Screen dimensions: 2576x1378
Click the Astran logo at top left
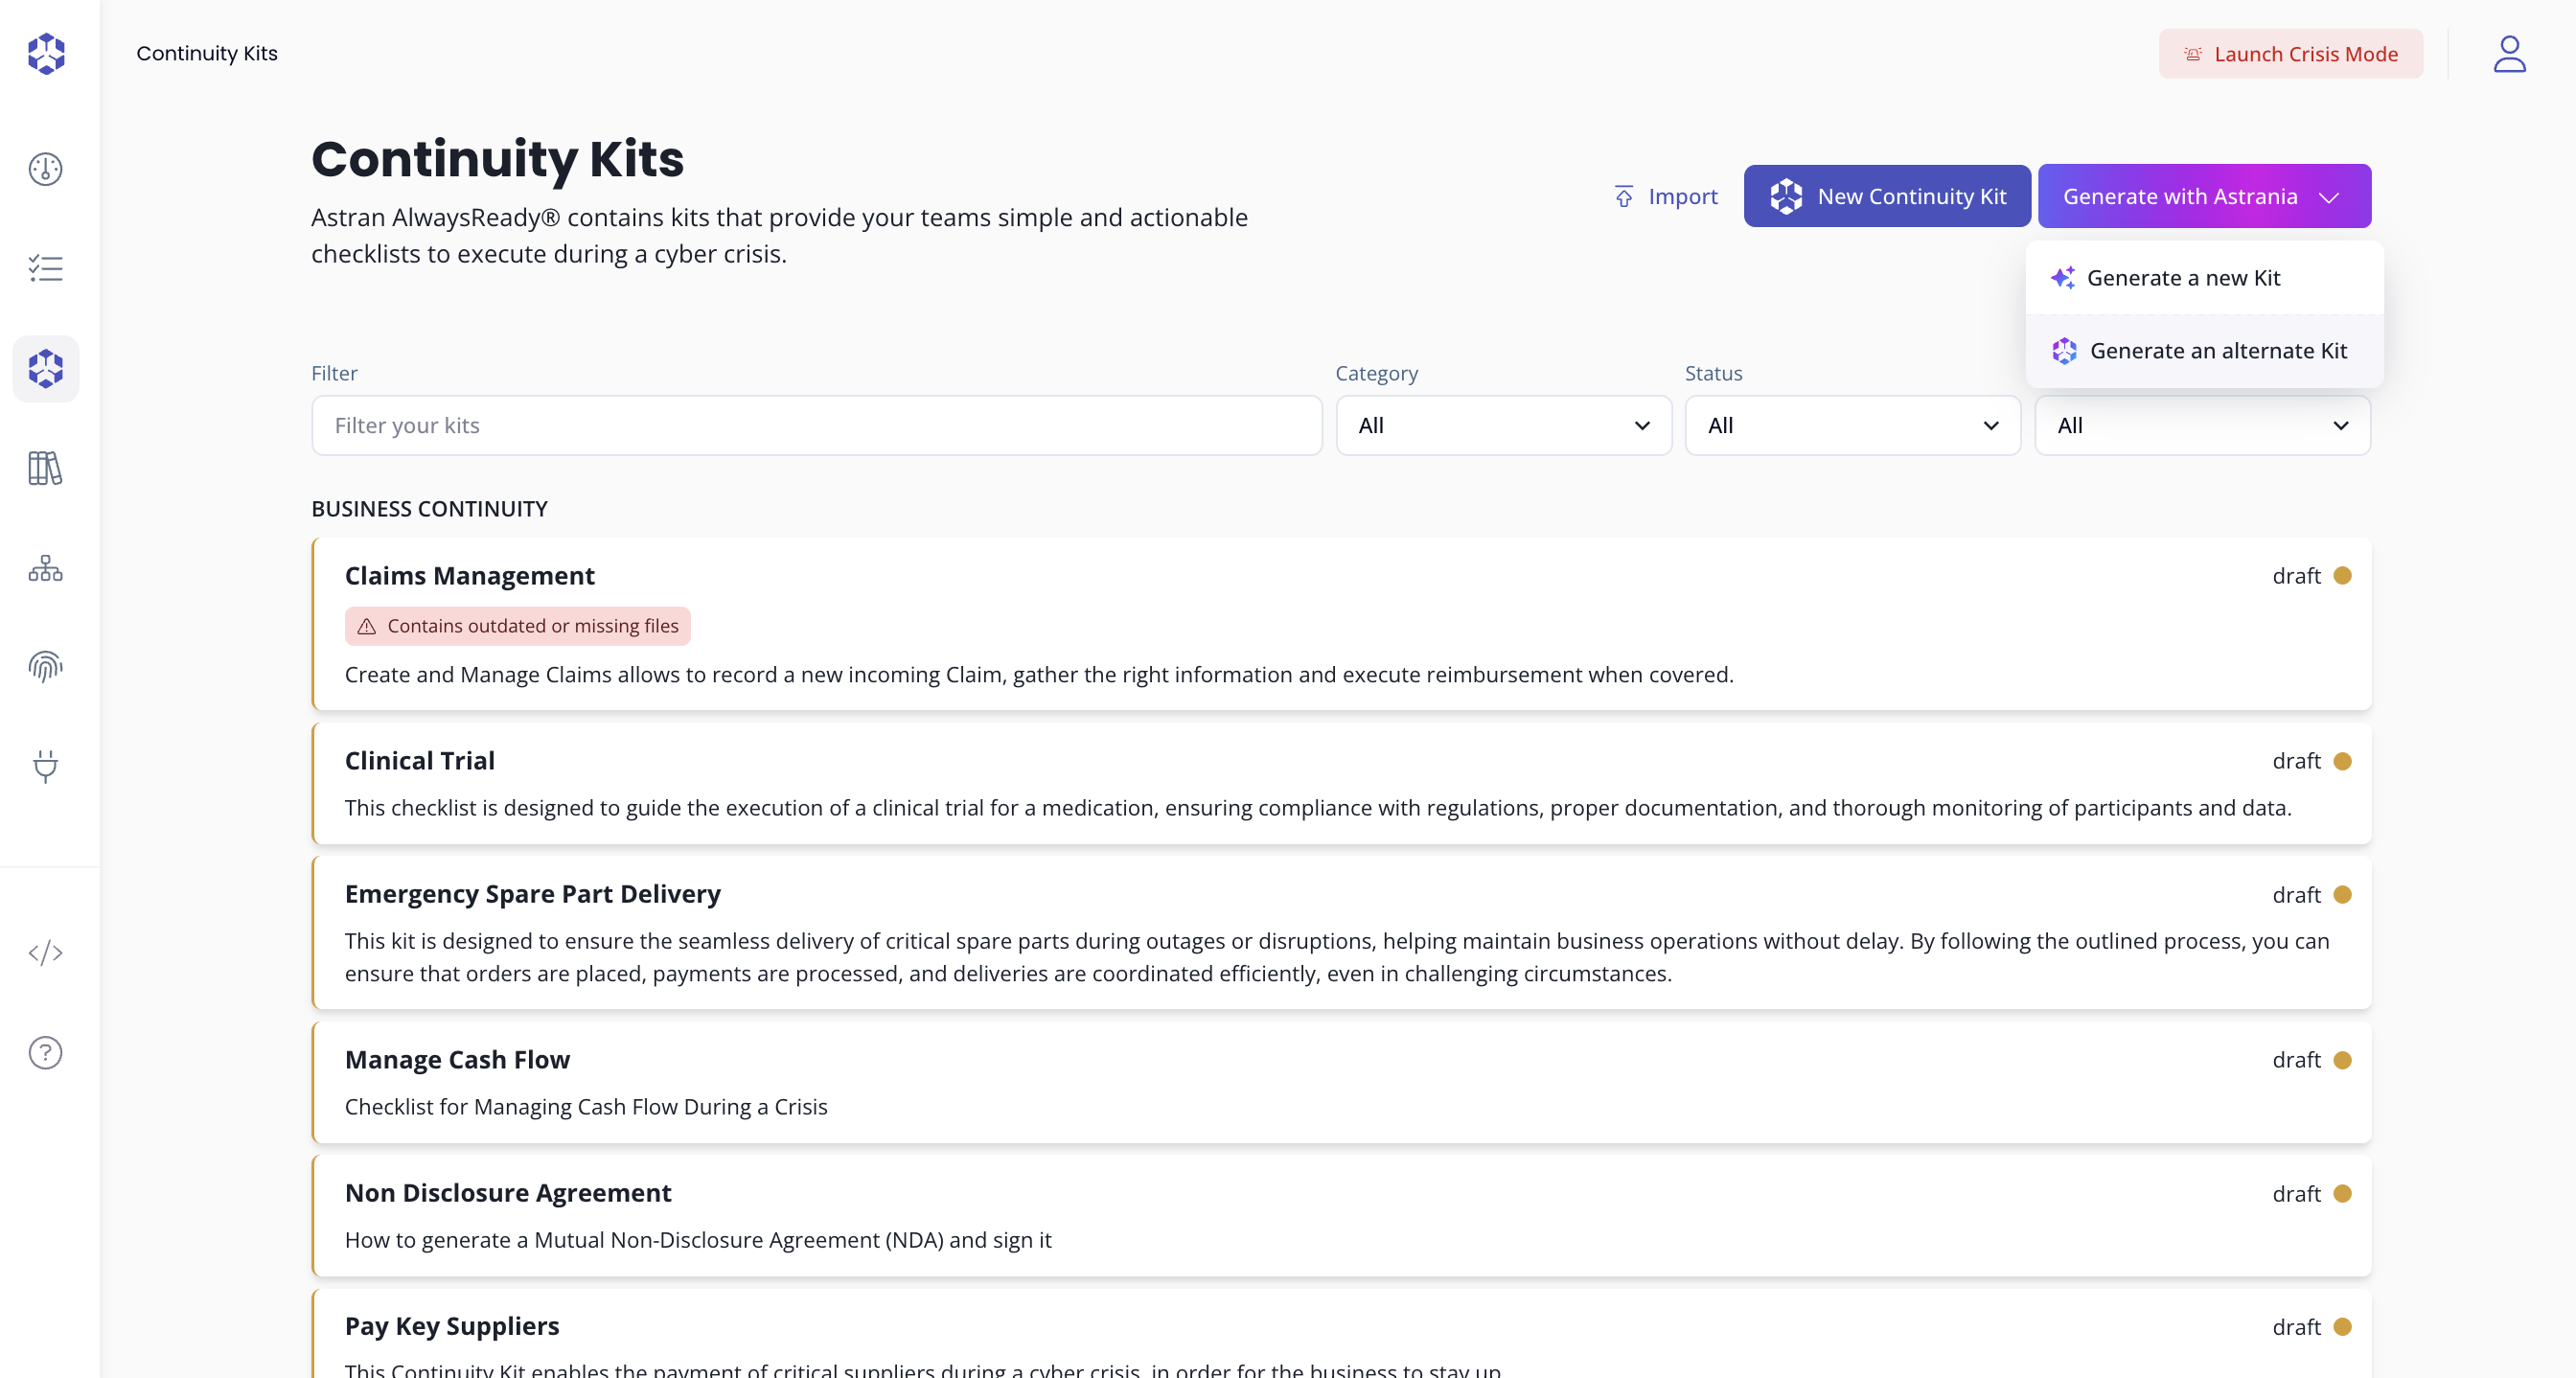tap(46, 54)
